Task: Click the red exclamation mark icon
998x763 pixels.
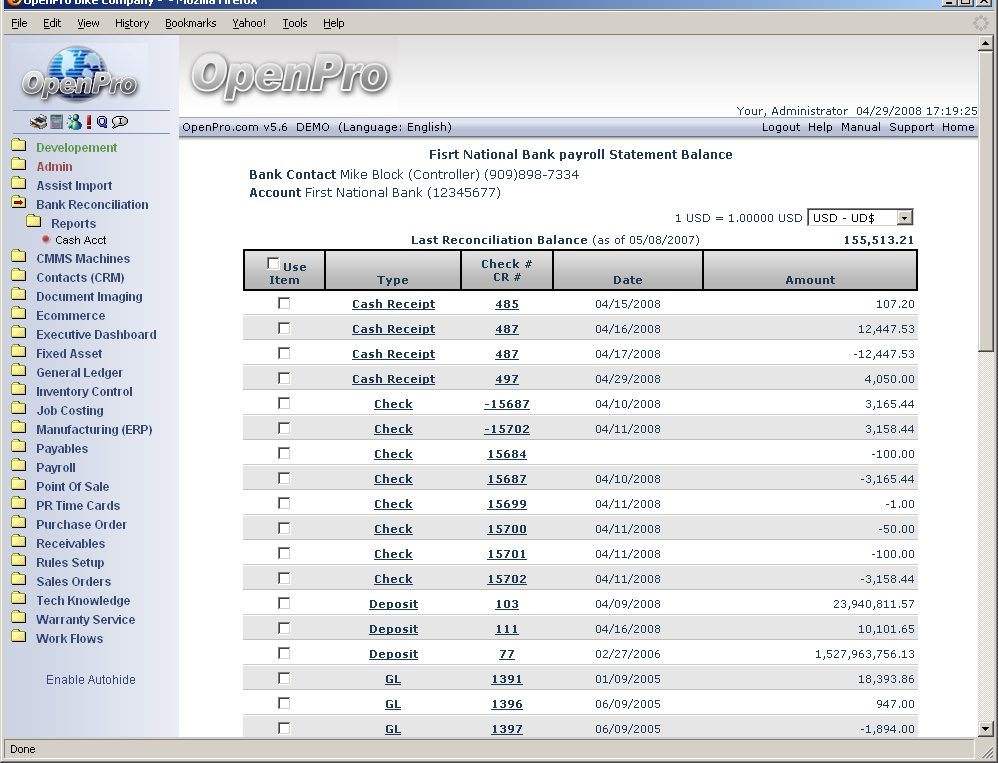Action: 89,122
